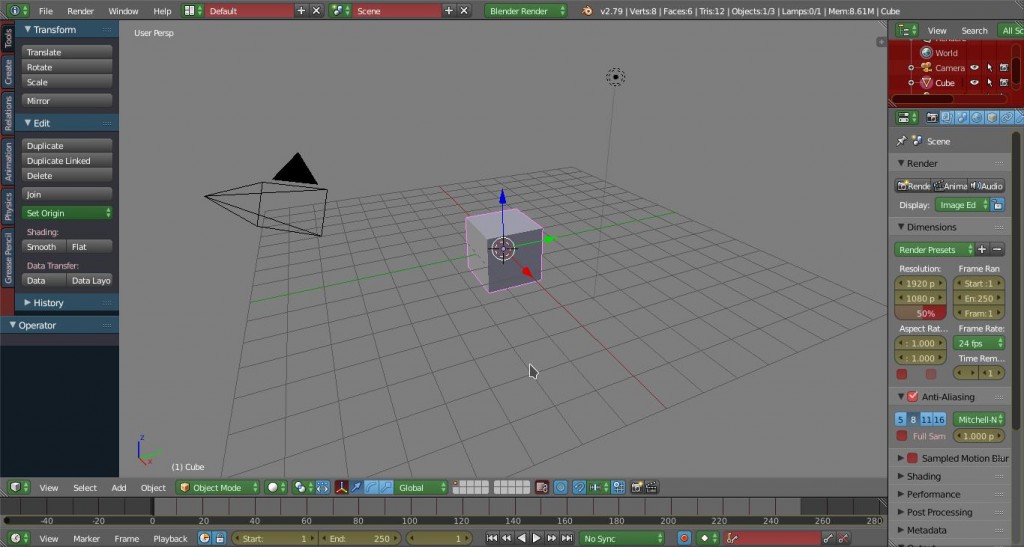The image size is (1024, 547).
Task: Open the File menu
Action: pyautogui.click(x=46, y=11)
